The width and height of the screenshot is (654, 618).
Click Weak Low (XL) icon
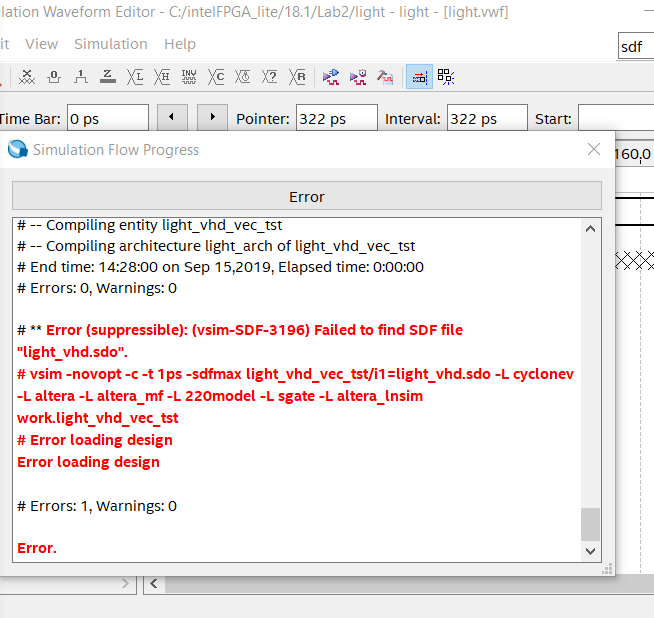pos(135,77)
